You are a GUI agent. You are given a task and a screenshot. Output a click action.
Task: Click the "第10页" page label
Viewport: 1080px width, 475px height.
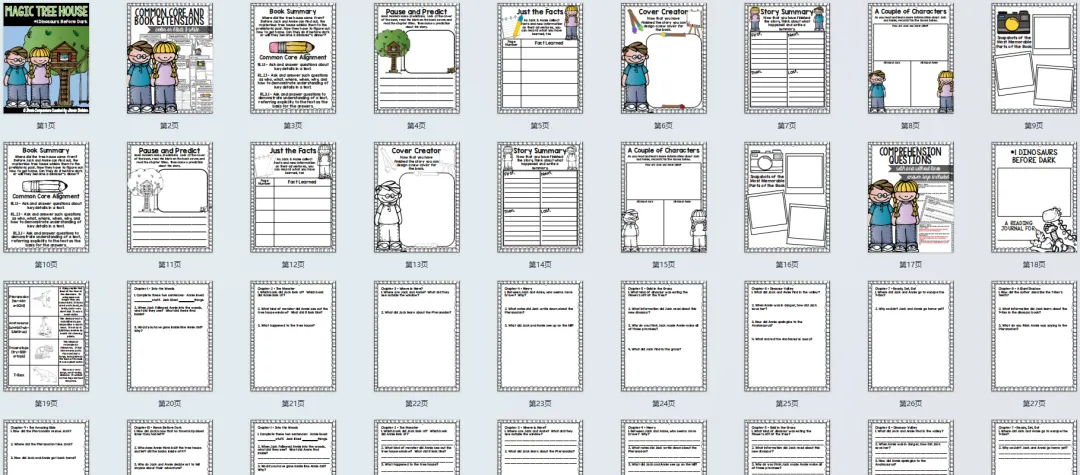click(x=46, y=265)
